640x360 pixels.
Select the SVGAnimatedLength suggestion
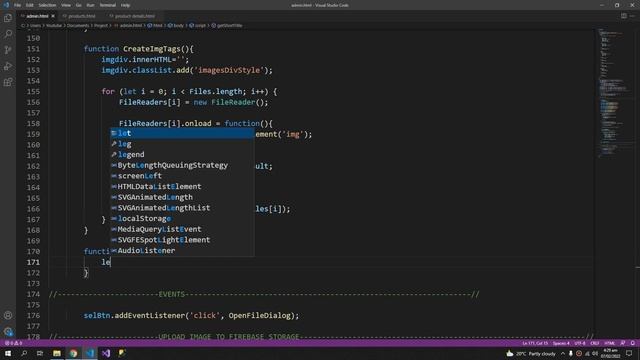(x=182, y=197)
